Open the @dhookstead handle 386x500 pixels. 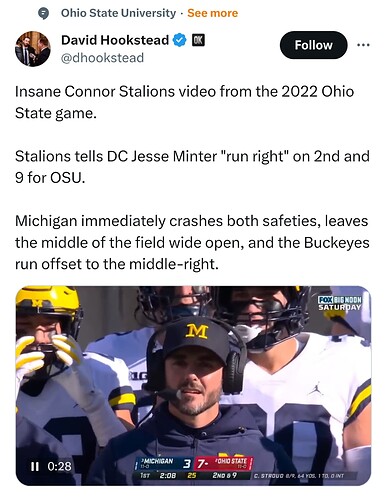click(102, 58)
